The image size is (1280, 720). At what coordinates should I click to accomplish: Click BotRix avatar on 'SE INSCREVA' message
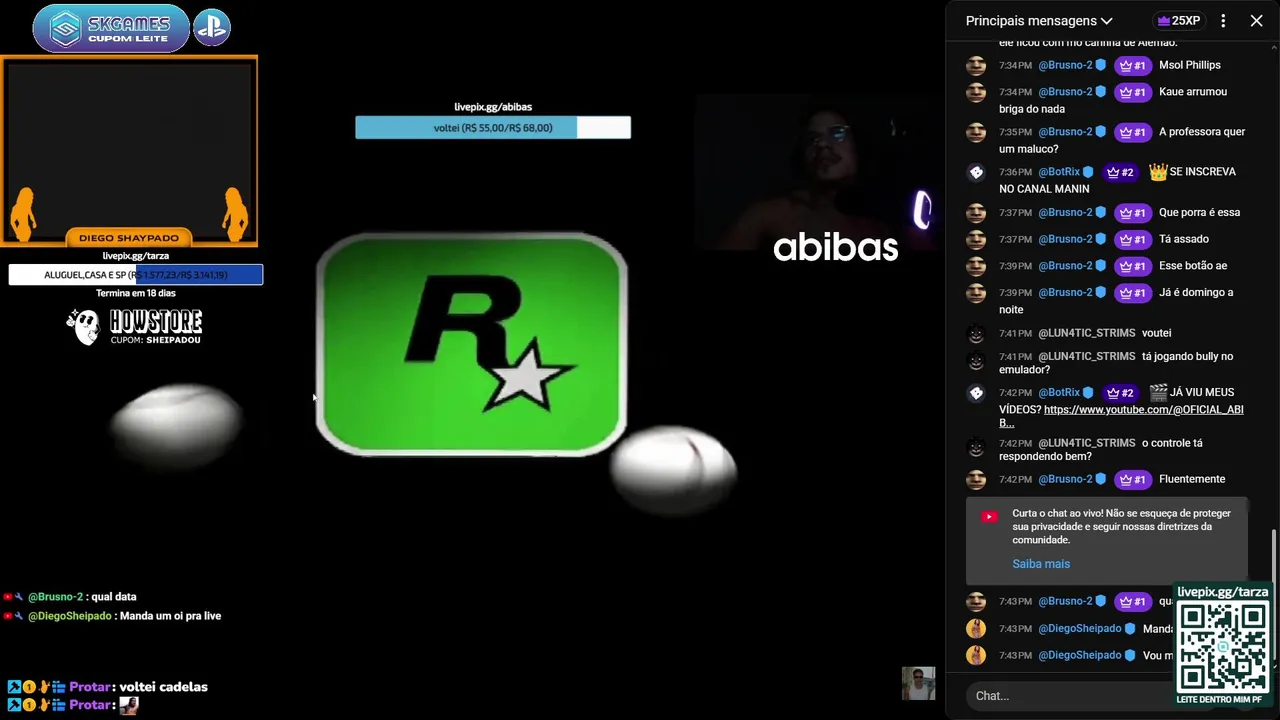tap(976, 172)
